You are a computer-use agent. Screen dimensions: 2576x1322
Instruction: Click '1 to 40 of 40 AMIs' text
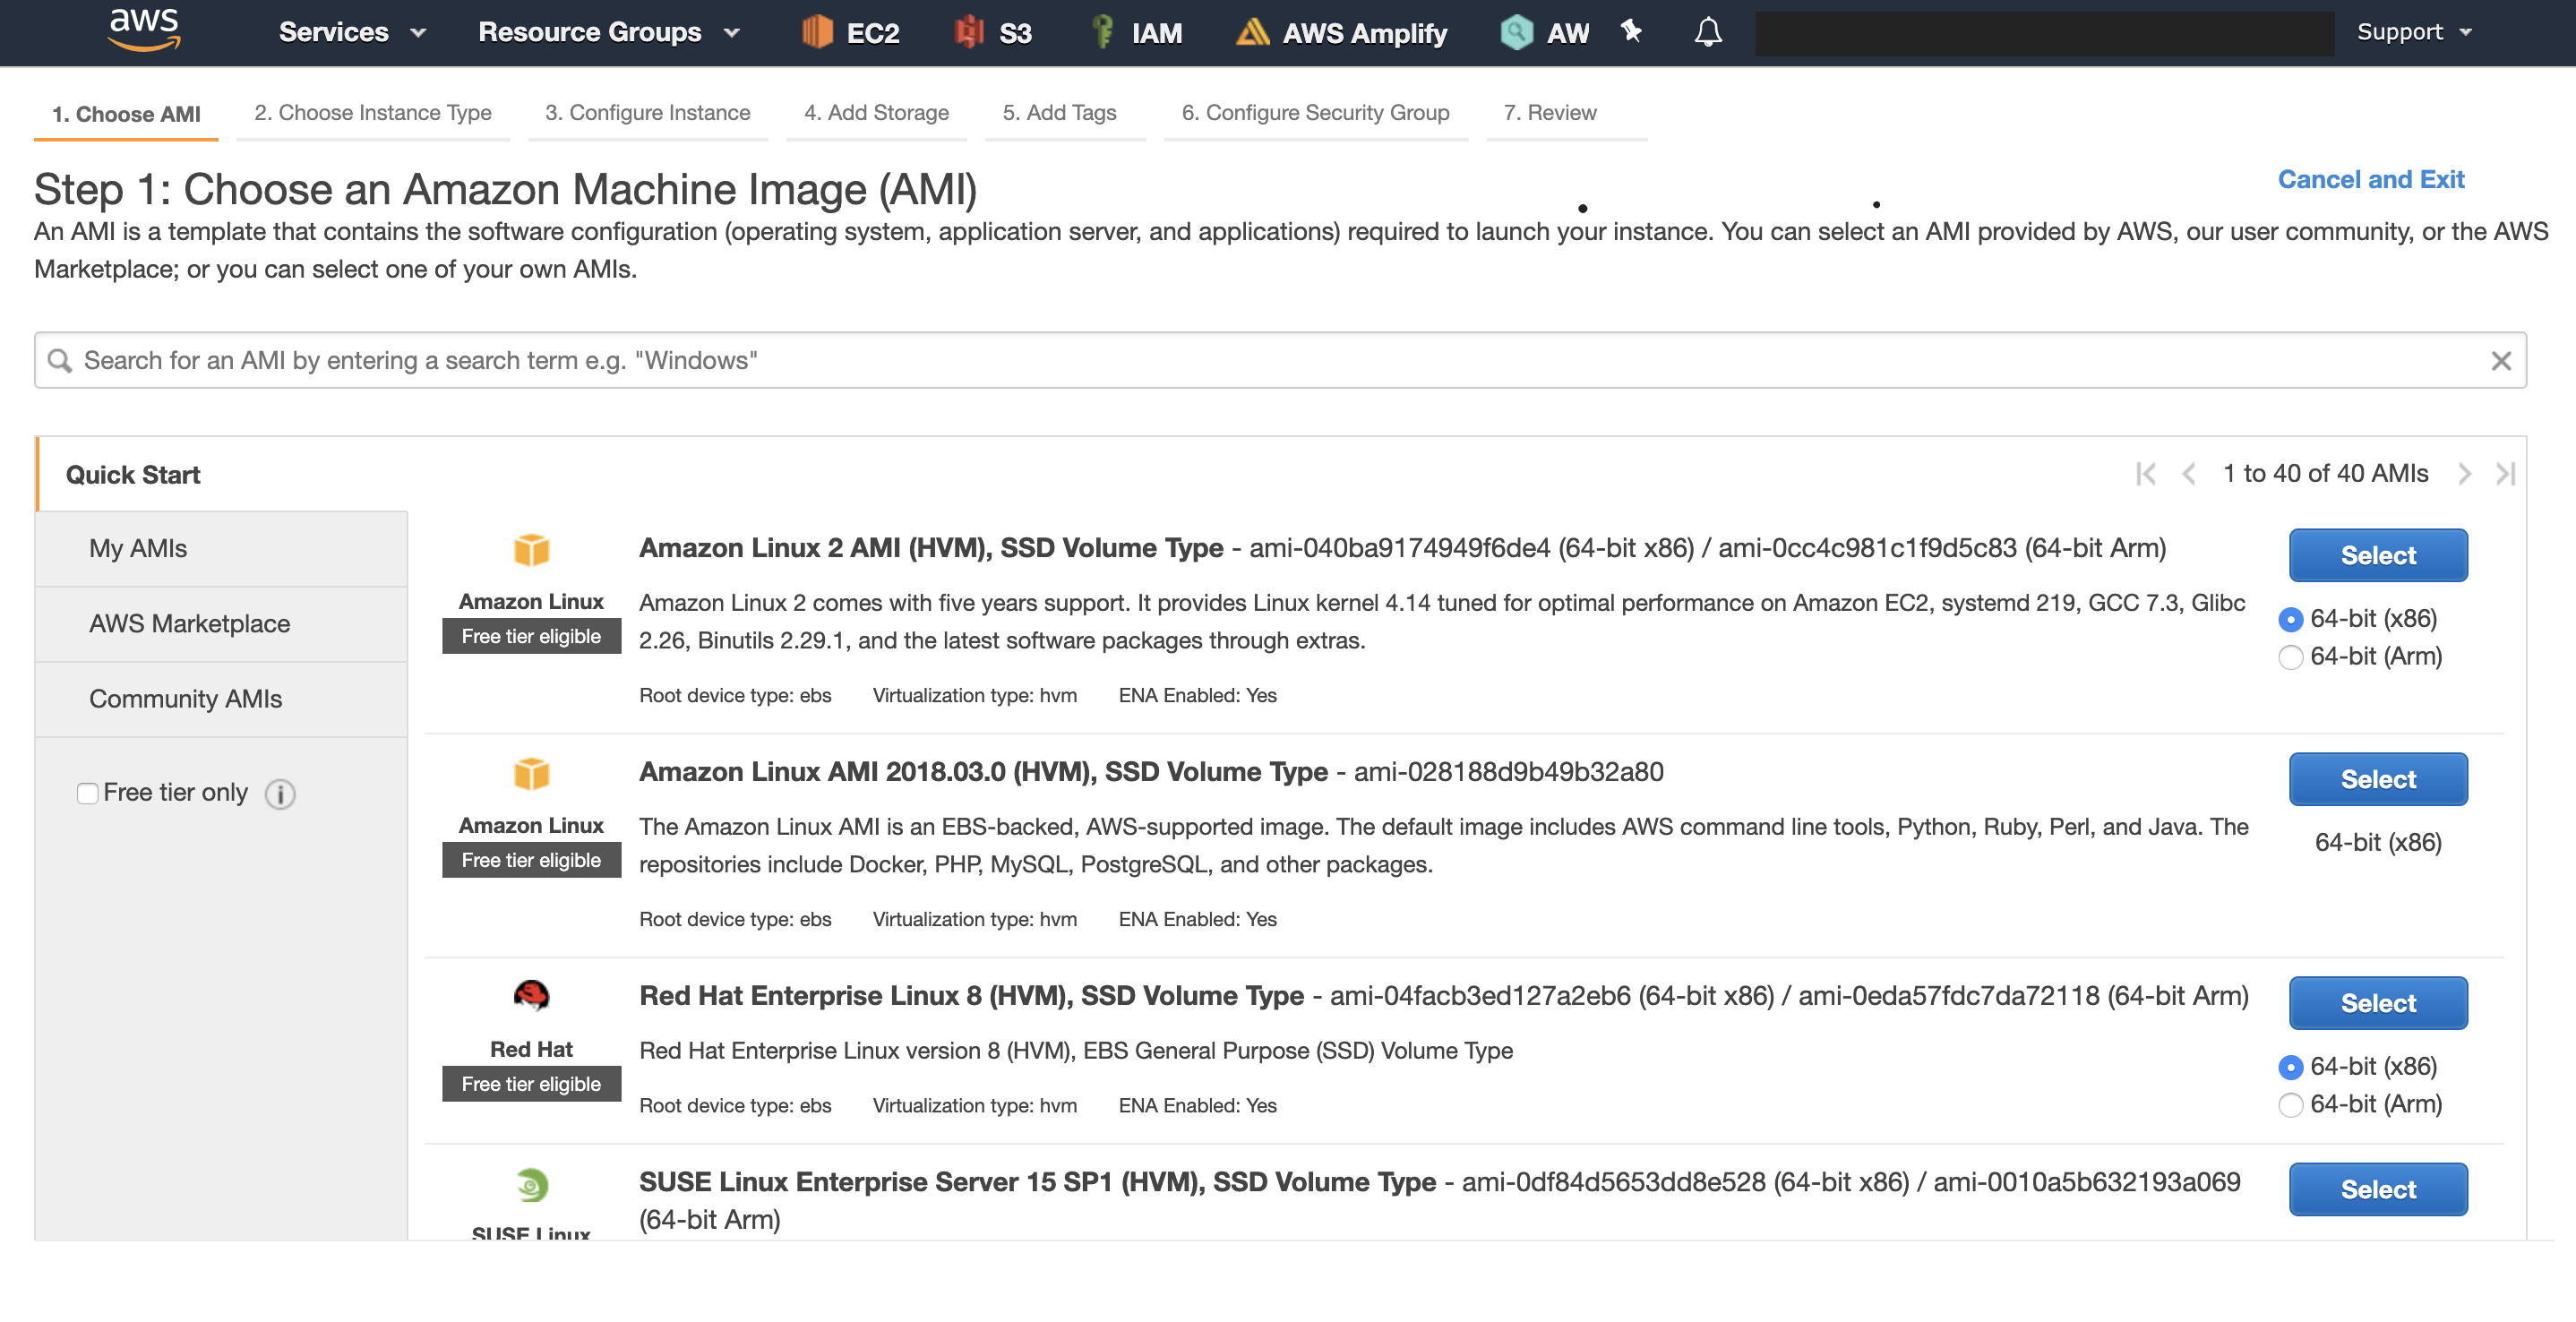[x=2325, y=473]
